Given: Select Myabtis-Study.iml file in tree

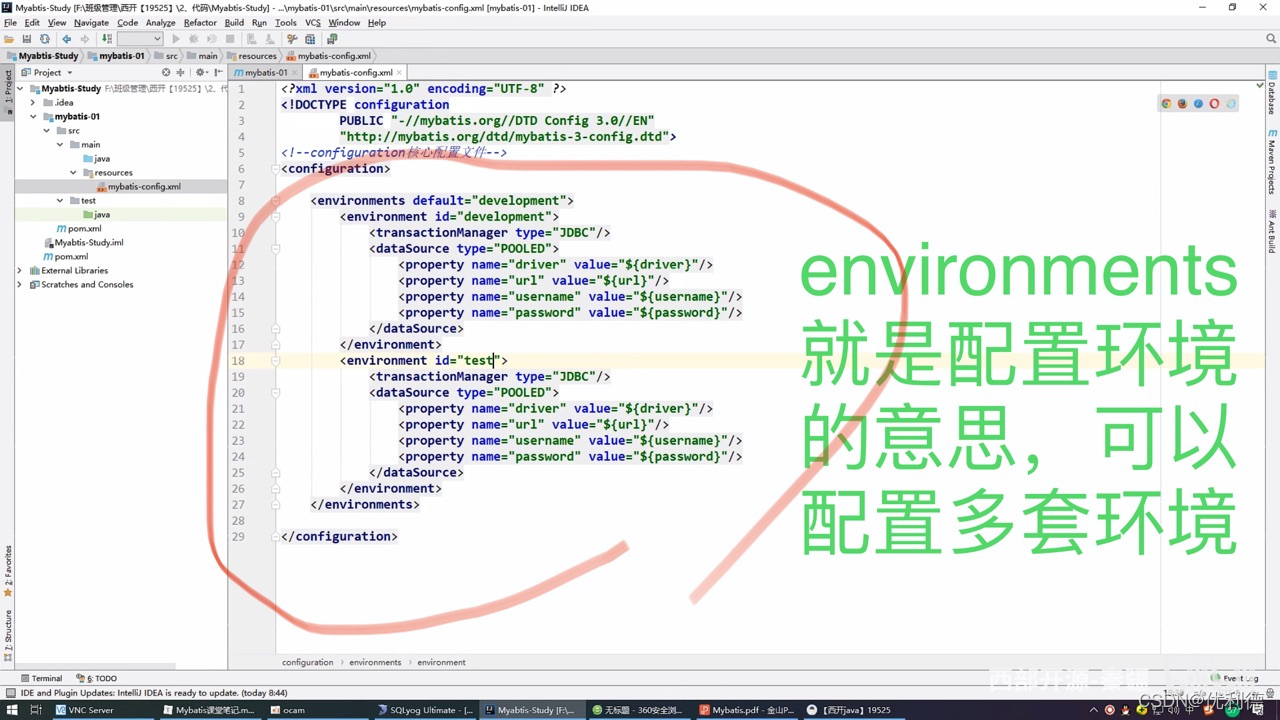Looking at the screenshot, I should point(82,242).
